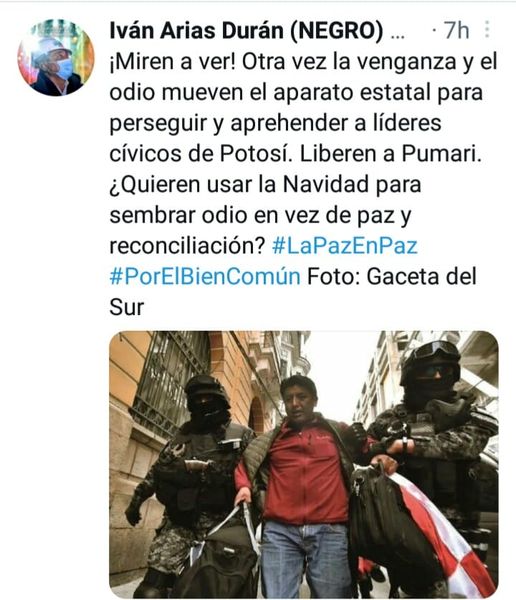Click the word "reconciliación?" in the tweet
516x600 pixels.
pos(187,246)
